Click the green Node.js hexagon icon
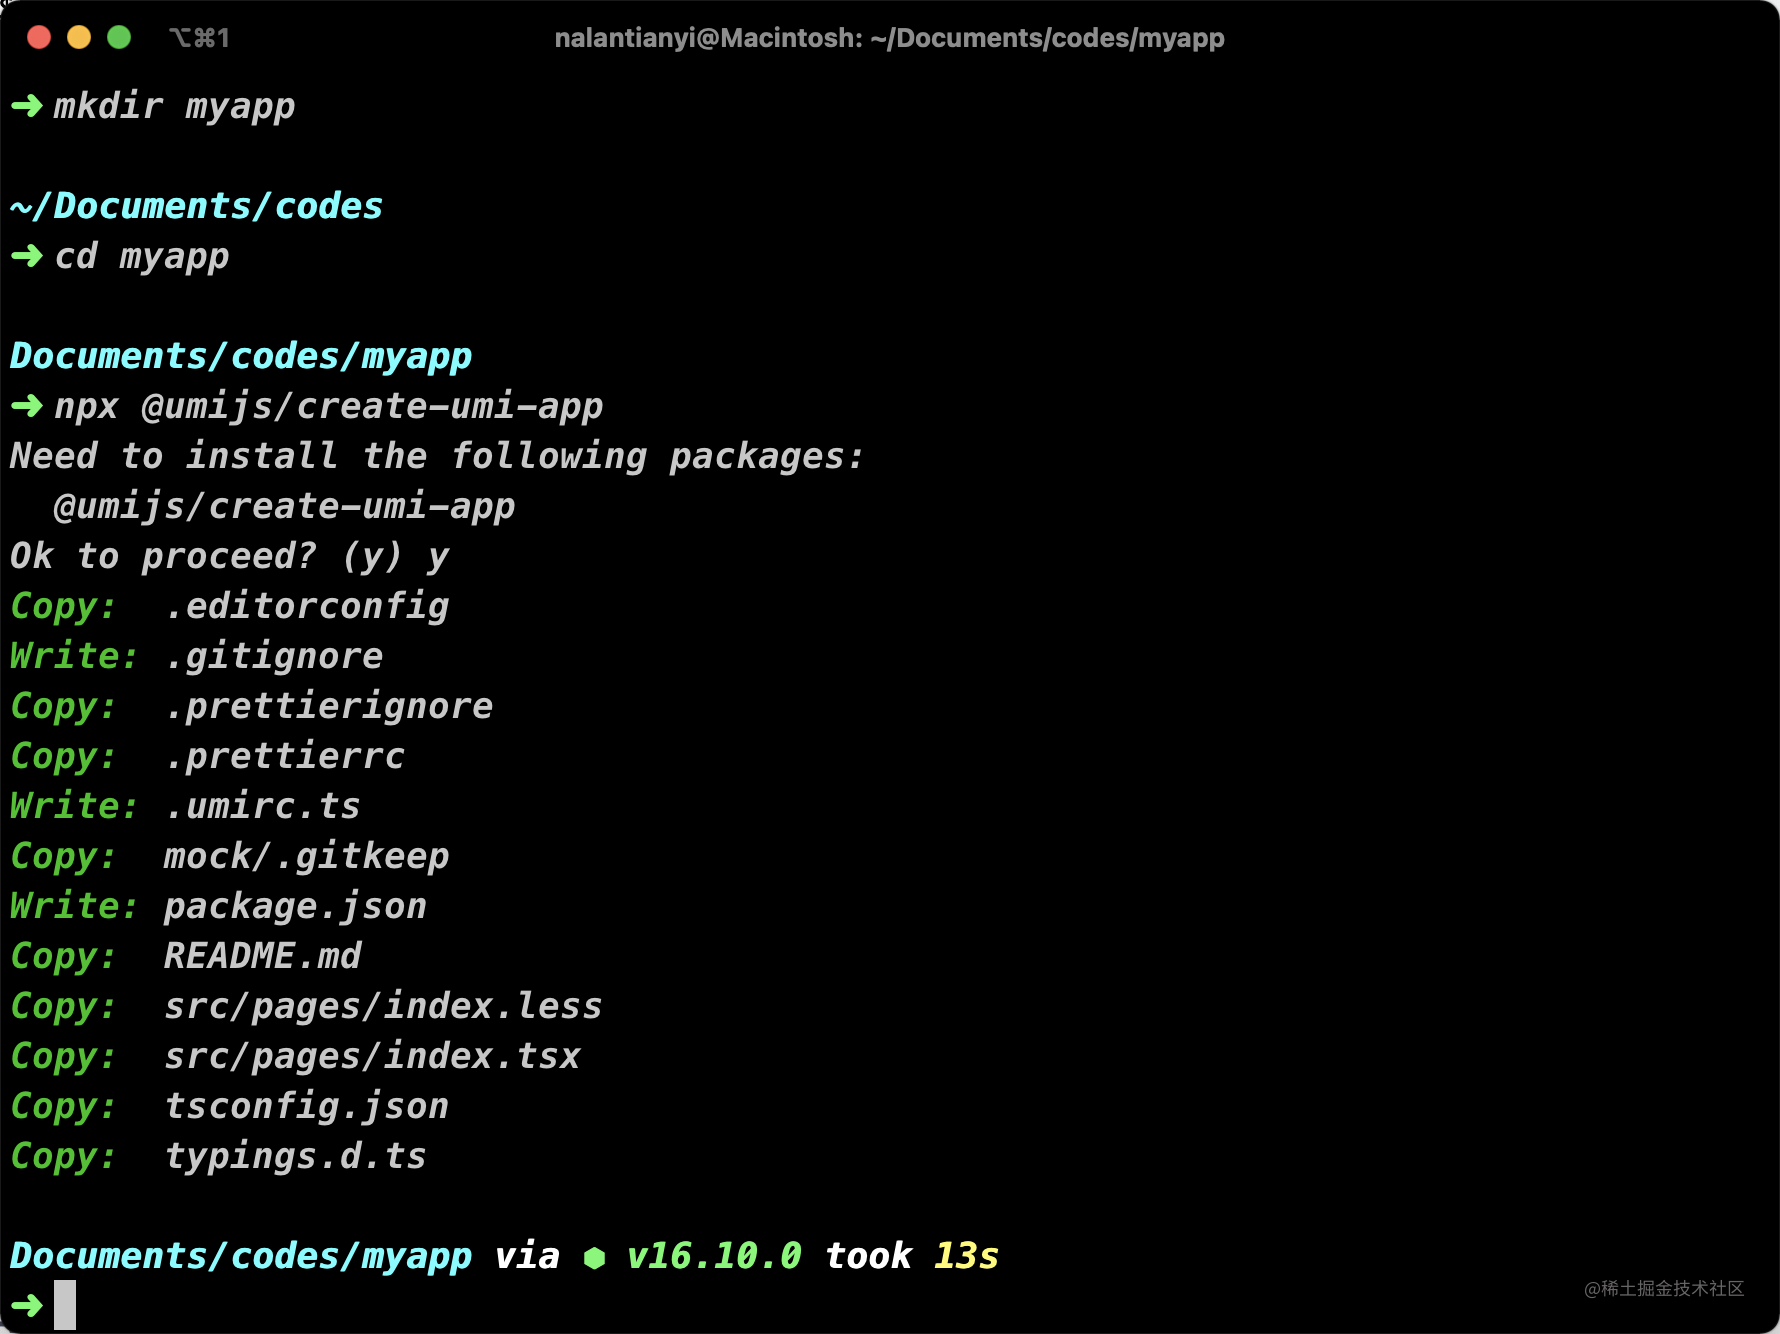Viewport: 1780px width, 1334px height. click(x=594, y=1257)
